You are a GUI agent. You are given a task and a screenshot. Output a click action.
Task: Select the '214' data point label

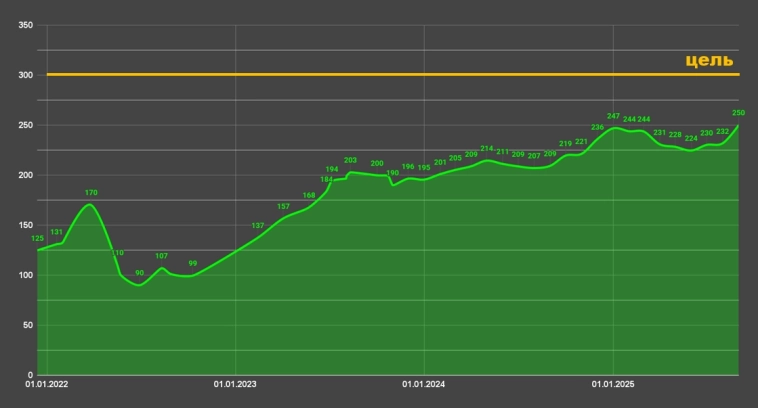(487, 148)
